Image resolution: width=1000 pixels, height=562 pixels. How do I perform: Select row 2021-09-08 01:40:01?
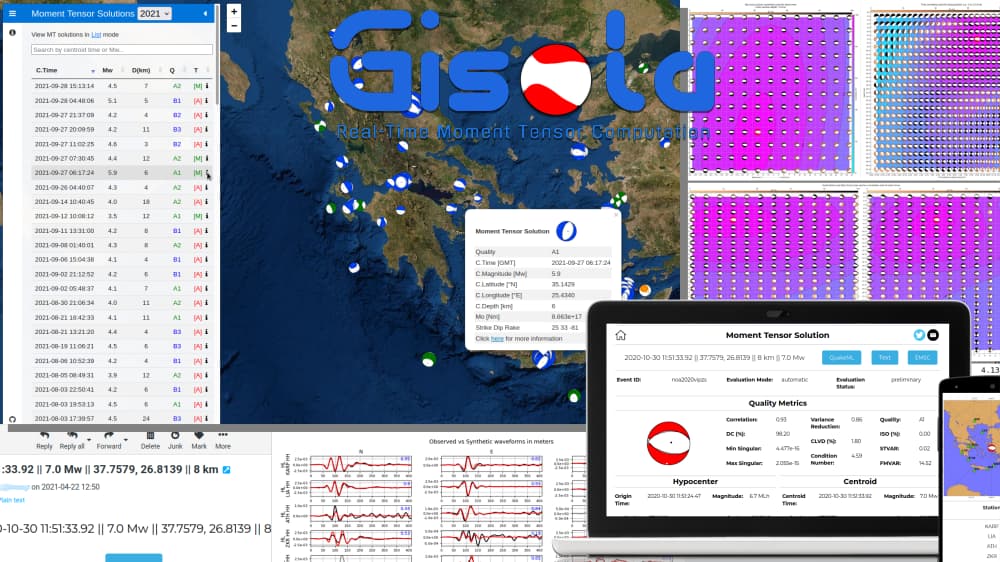[x=122, y=245]
